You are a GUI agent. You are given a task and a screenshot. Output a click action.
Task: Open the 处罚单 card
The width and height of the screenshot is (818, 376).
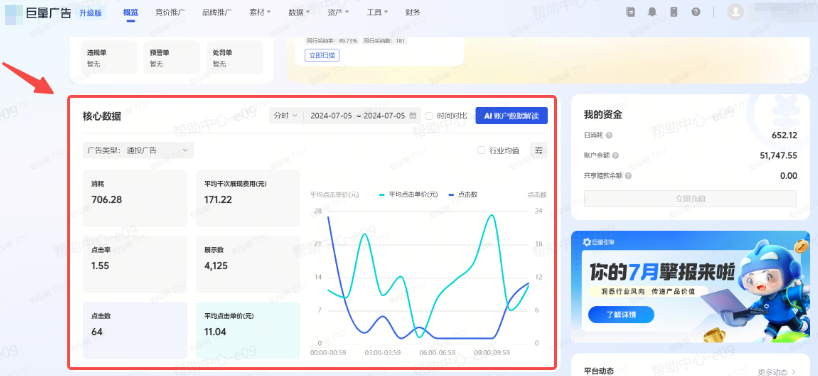pos(234,57)
